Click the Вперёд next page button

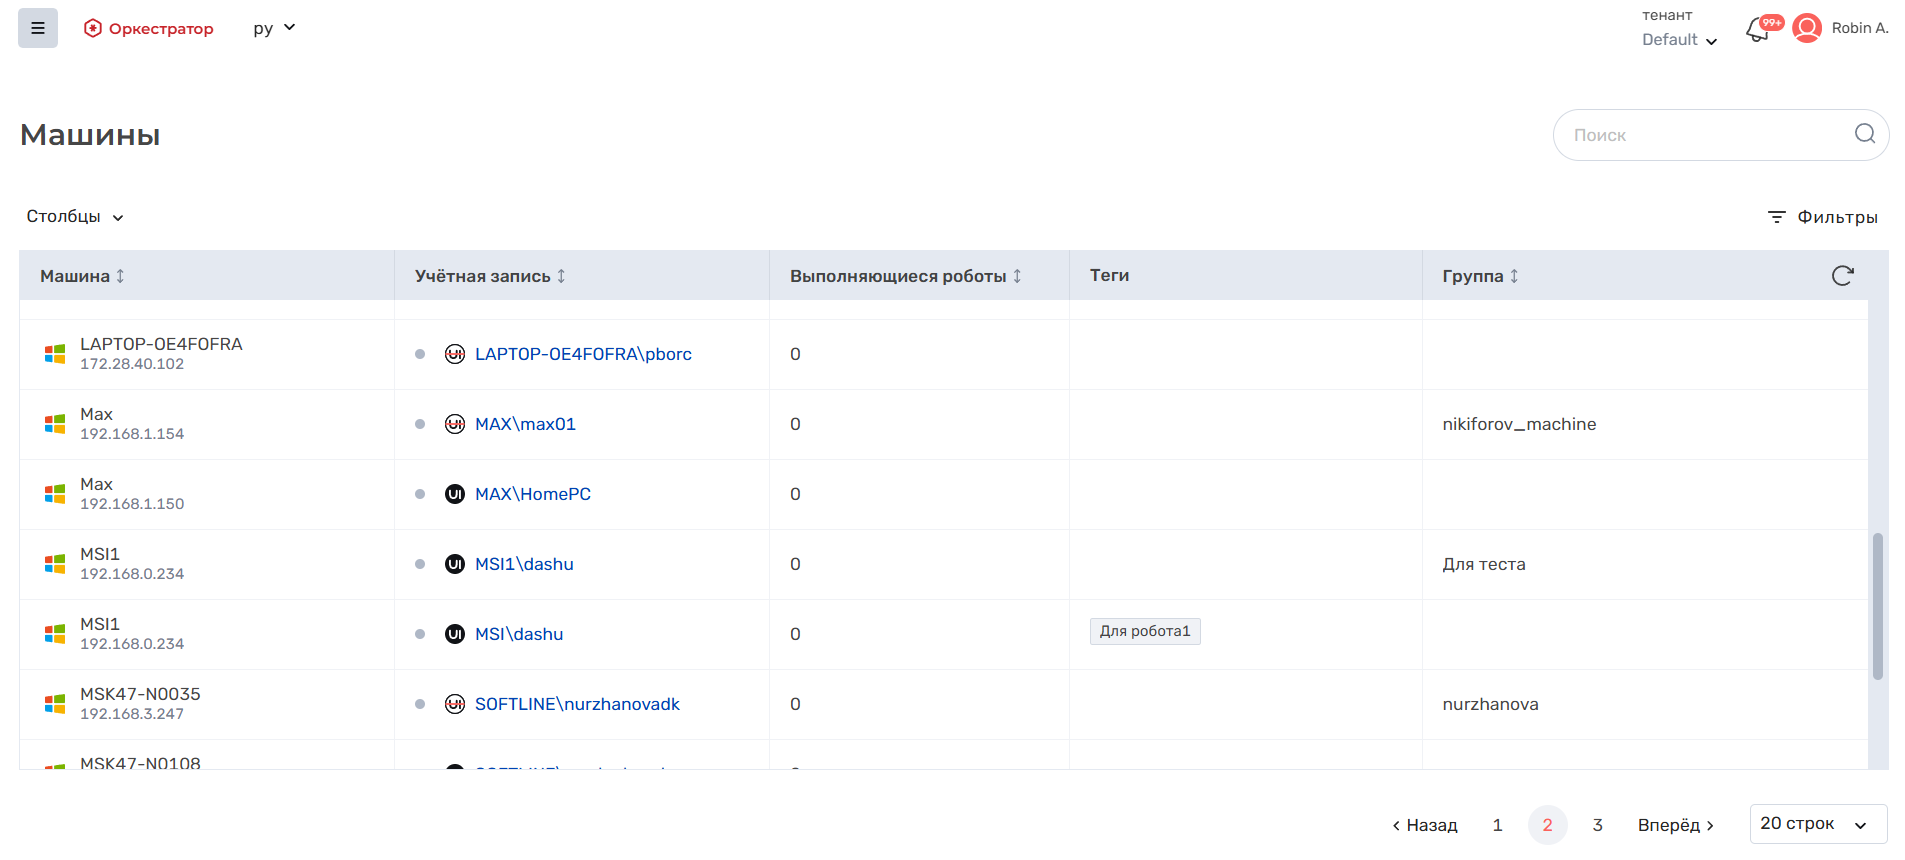1676,825
